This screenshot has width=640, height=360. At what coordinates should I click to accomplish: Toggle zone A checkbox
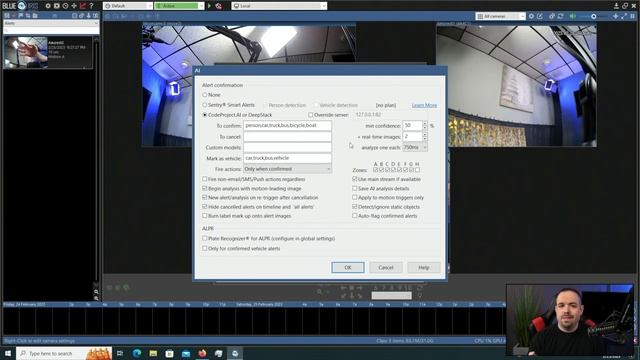coord(376,170)
